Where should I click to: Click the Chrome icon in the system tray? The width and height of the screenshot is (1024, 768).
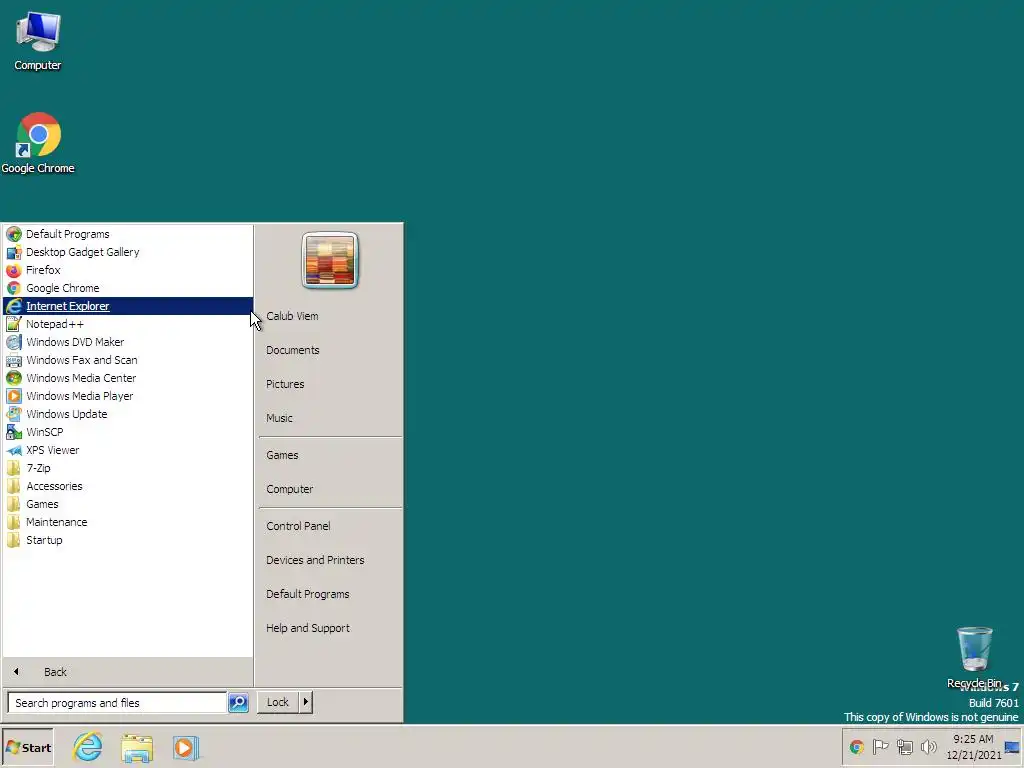point(857,746)
